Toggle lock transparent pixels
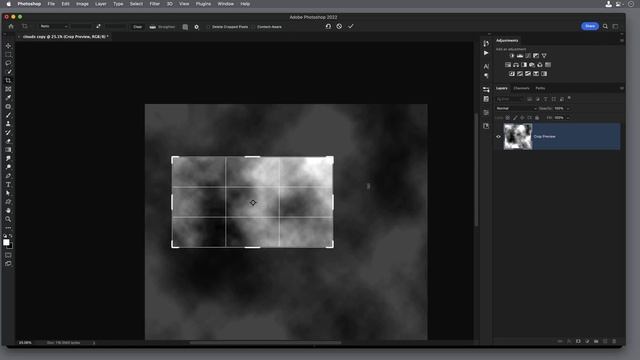This screenshot has width=640, height=360. [x=507, y=118]
